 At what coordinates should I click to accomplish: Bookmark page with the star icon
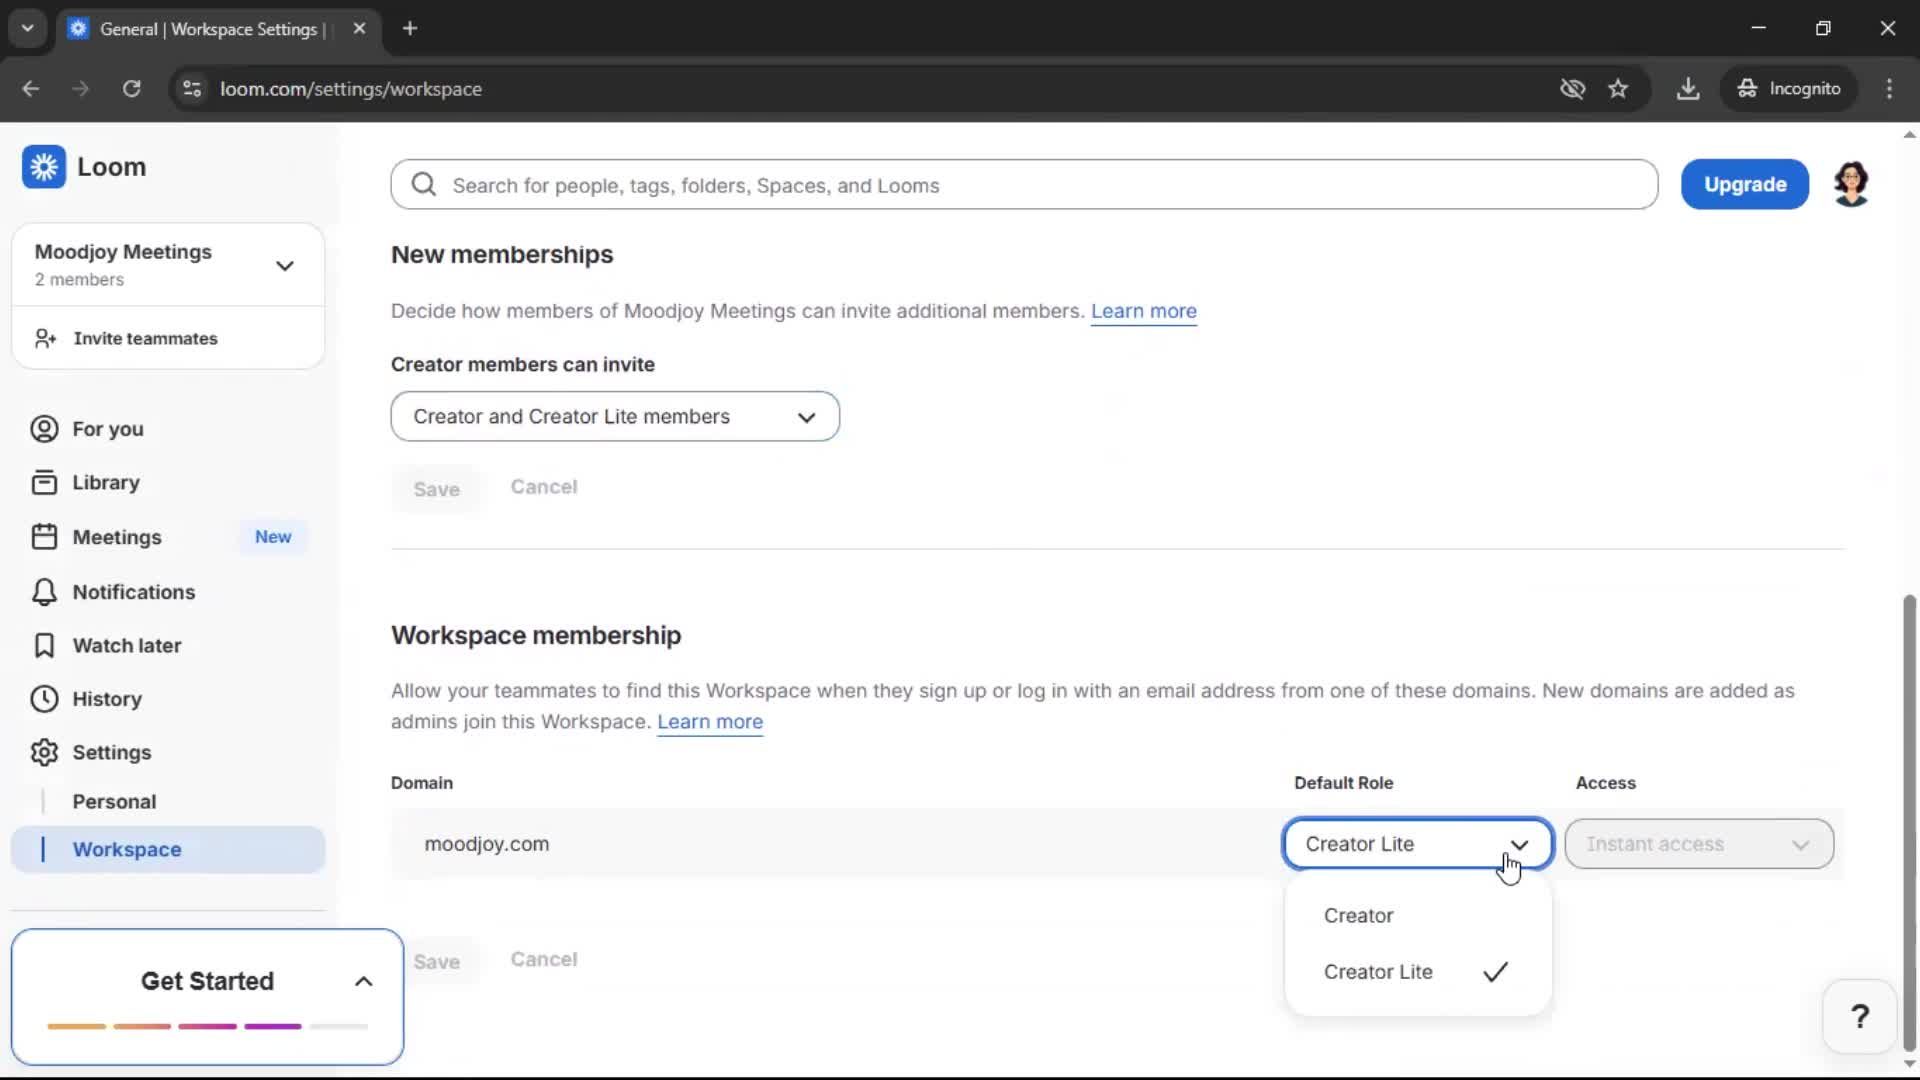1618,89
